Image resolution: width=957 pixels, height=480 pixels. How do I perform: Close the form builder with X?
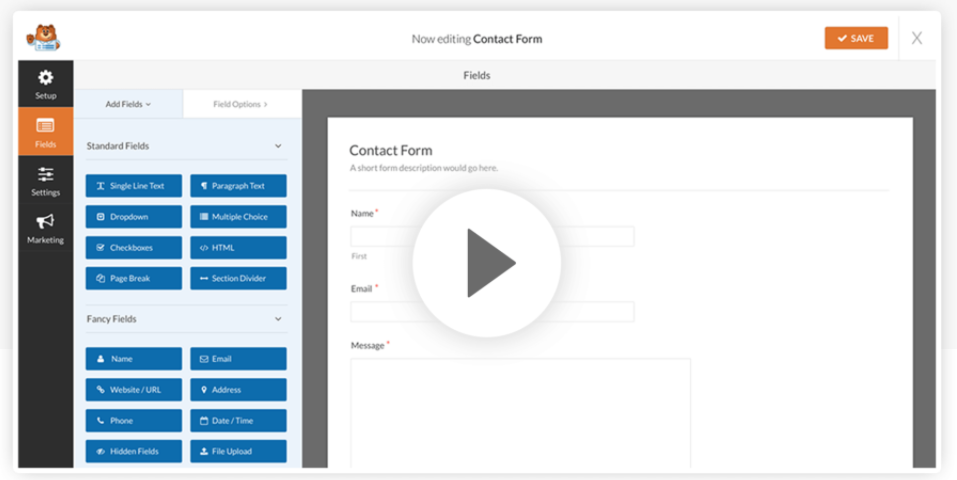[x=917, y=38]
